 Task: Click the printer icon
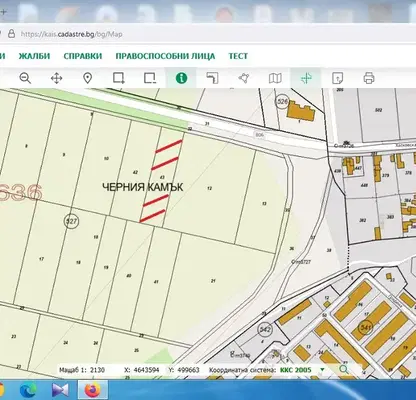click(369, 78)
